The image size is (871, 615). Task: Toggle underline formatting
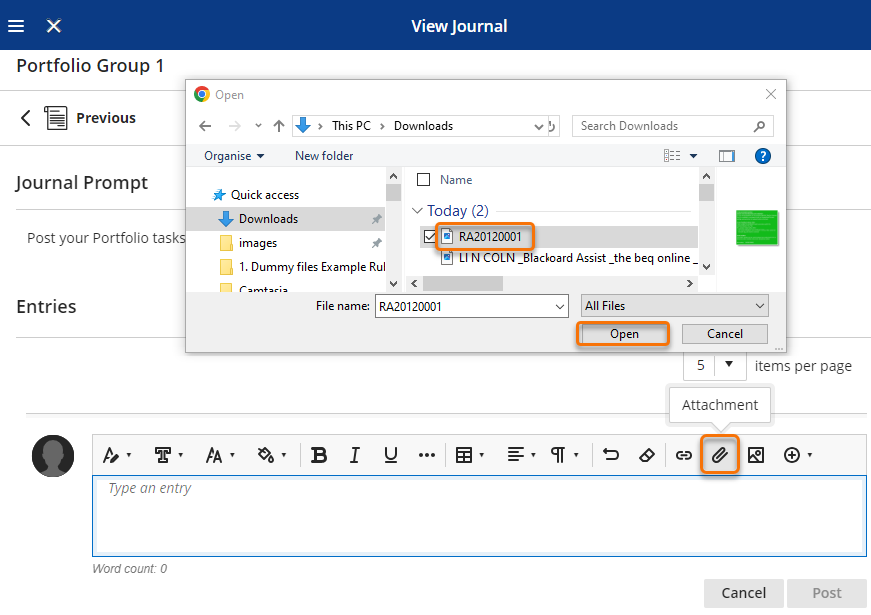point(391,455)
